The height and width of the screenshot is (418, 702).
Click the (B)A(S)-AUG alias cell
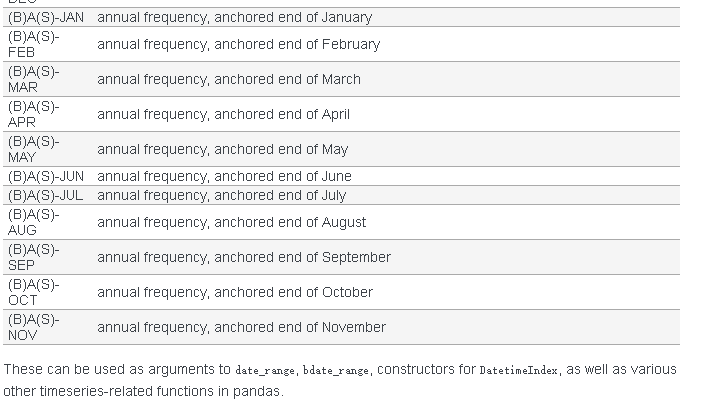coord(34,222)
